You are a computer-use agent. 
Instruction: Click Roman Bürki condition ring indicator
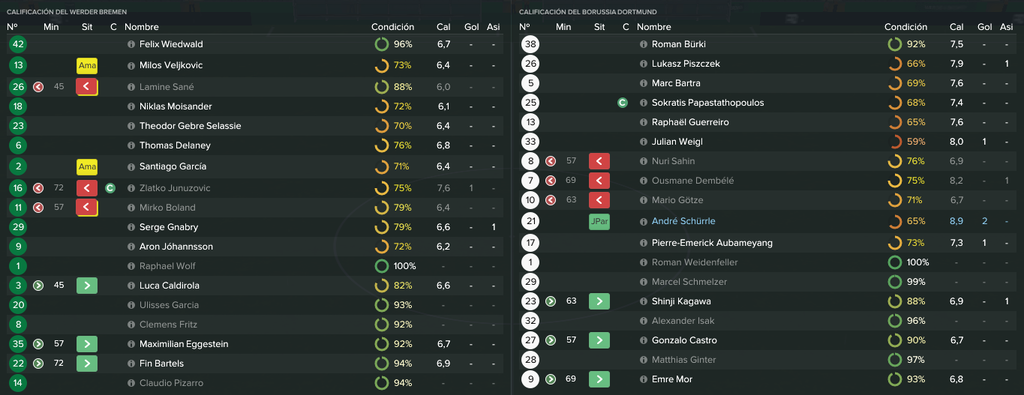[x=895, y=44]
